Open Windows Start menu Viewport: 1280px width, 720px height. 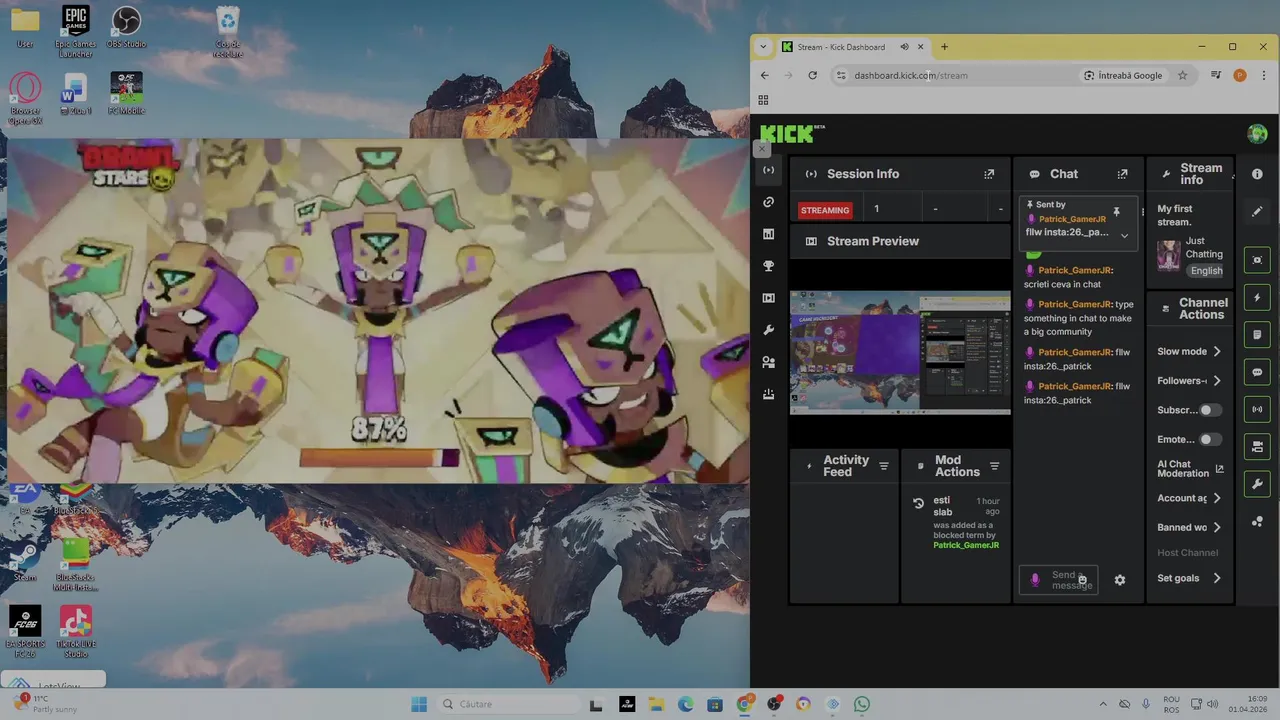tap(419, 704)
